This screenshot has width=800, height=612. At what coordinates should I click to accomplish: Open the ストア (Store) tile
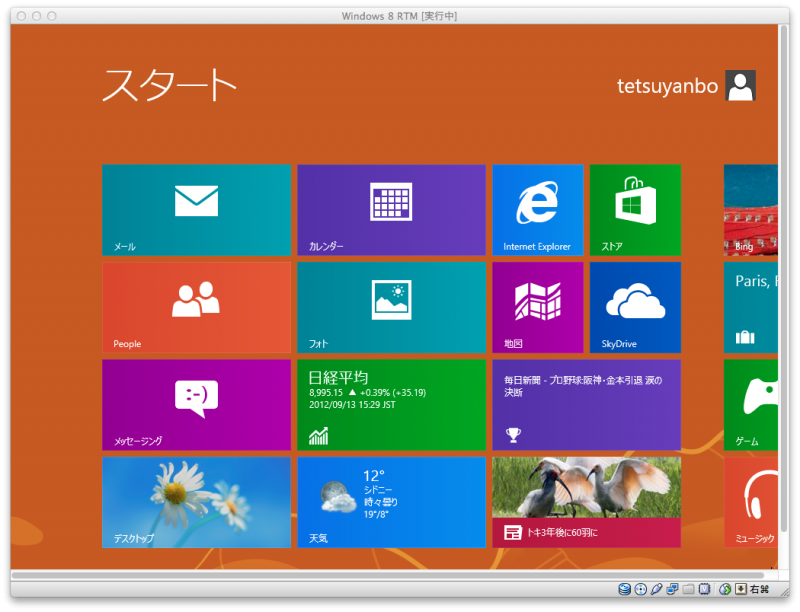[x=635, y=210]
